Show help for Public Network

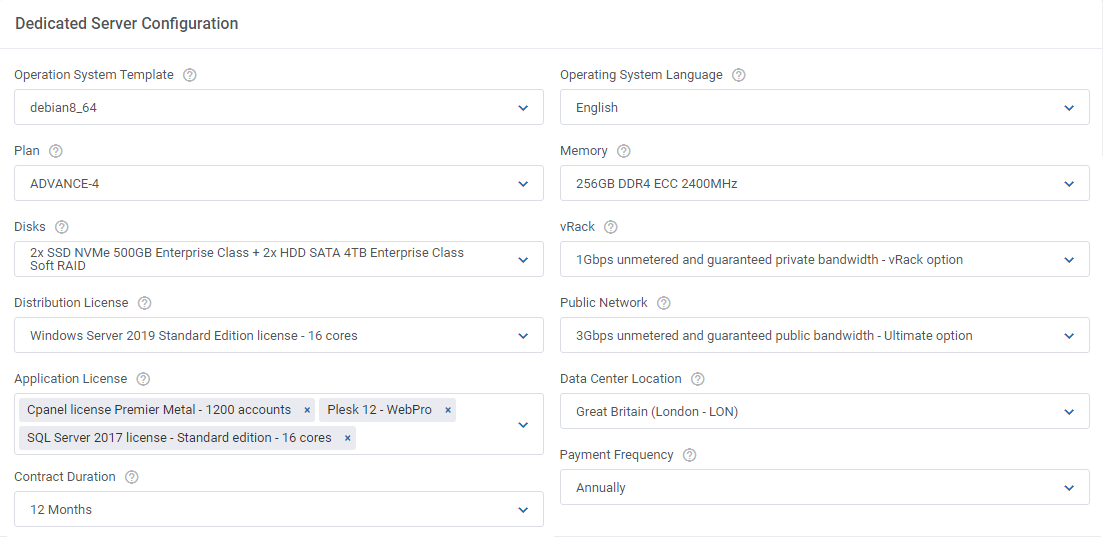point(664,303)
